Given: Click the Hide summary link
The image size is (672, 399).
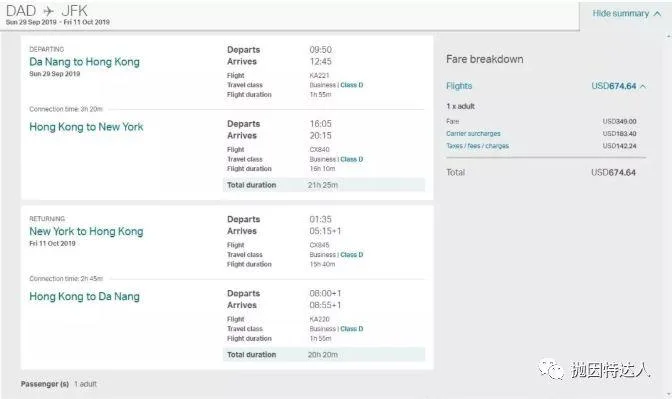Looking at the screenshot, I should pyautogui.click(x=621, y=13).
